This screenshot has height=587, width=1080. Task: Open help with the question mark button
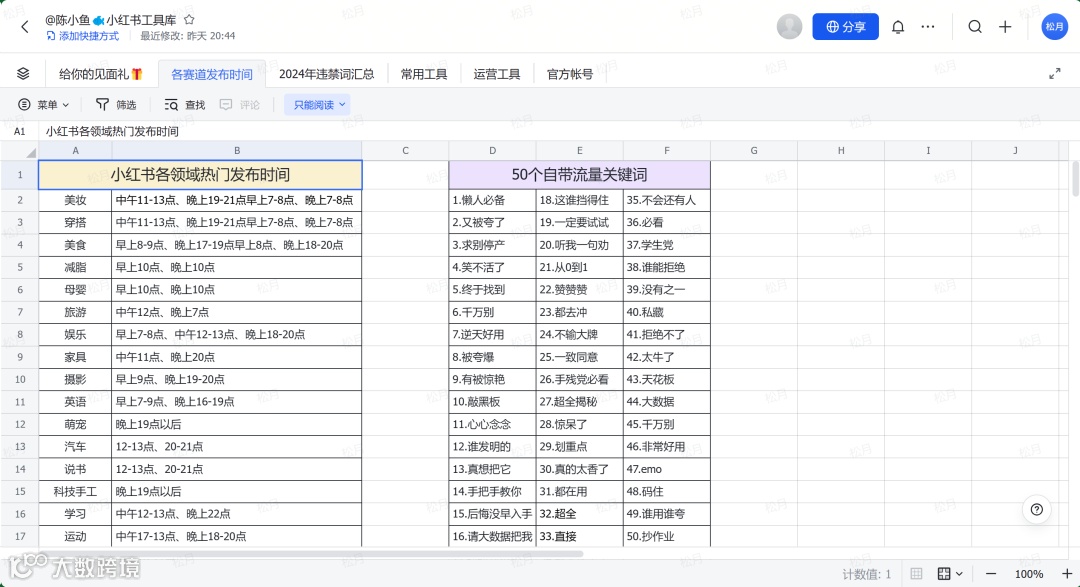[1037, 510]
